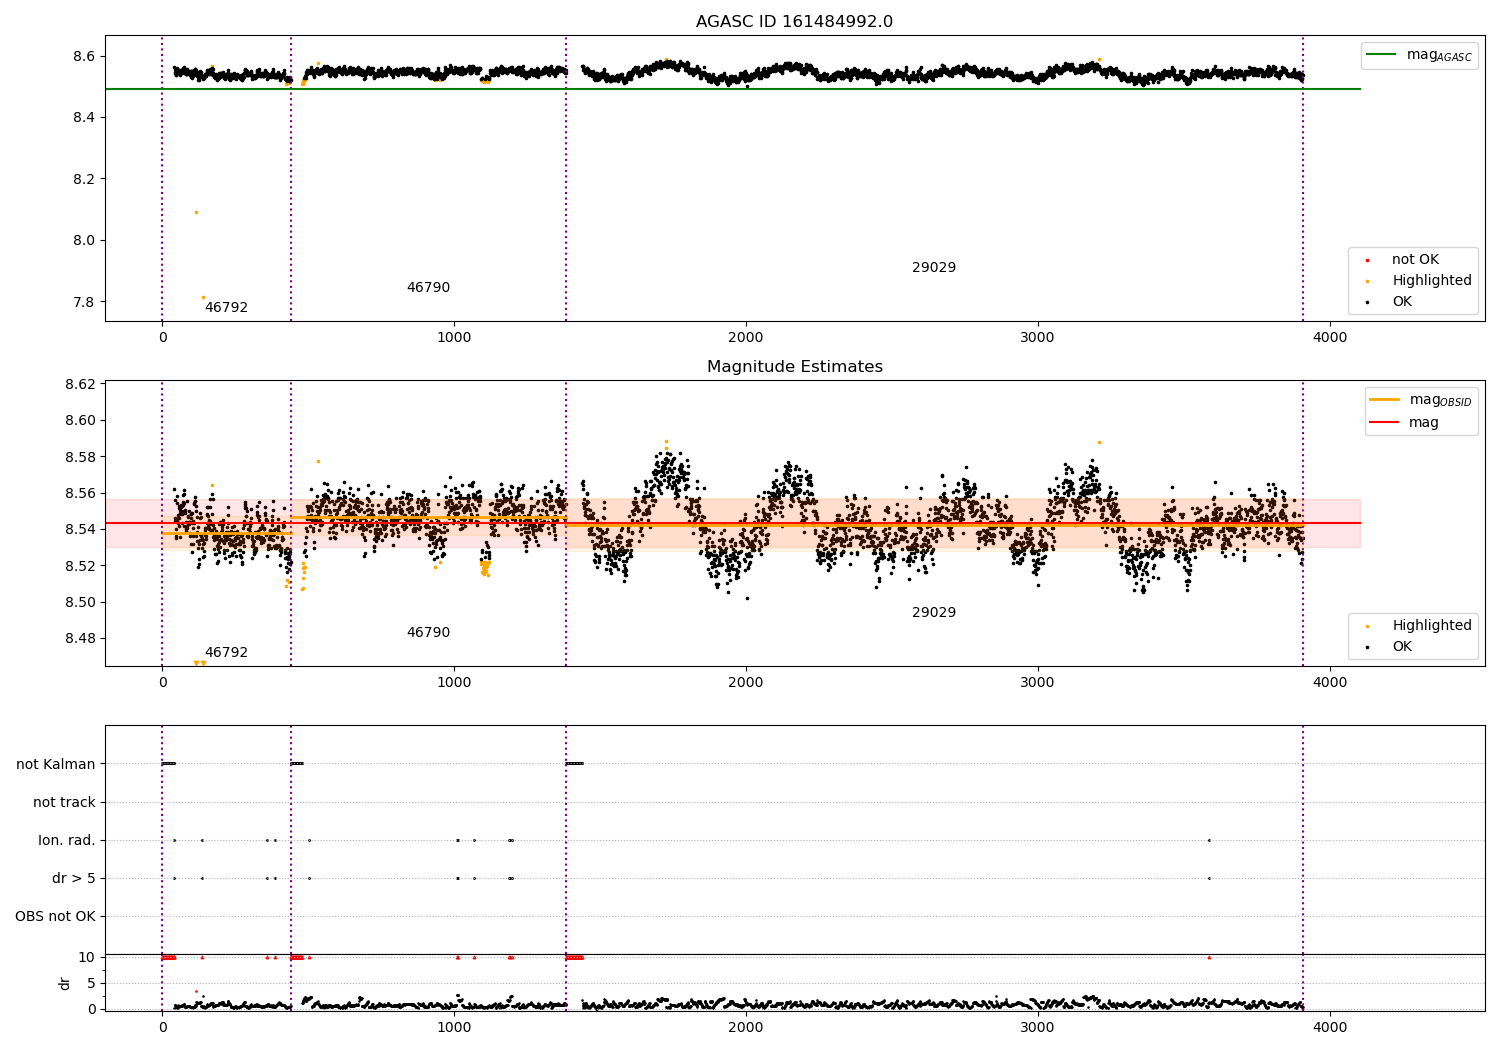Click the 46792 OBSID label in top plot
1500x1050 pixels.
pyautogui.click(x=226, y=308)
